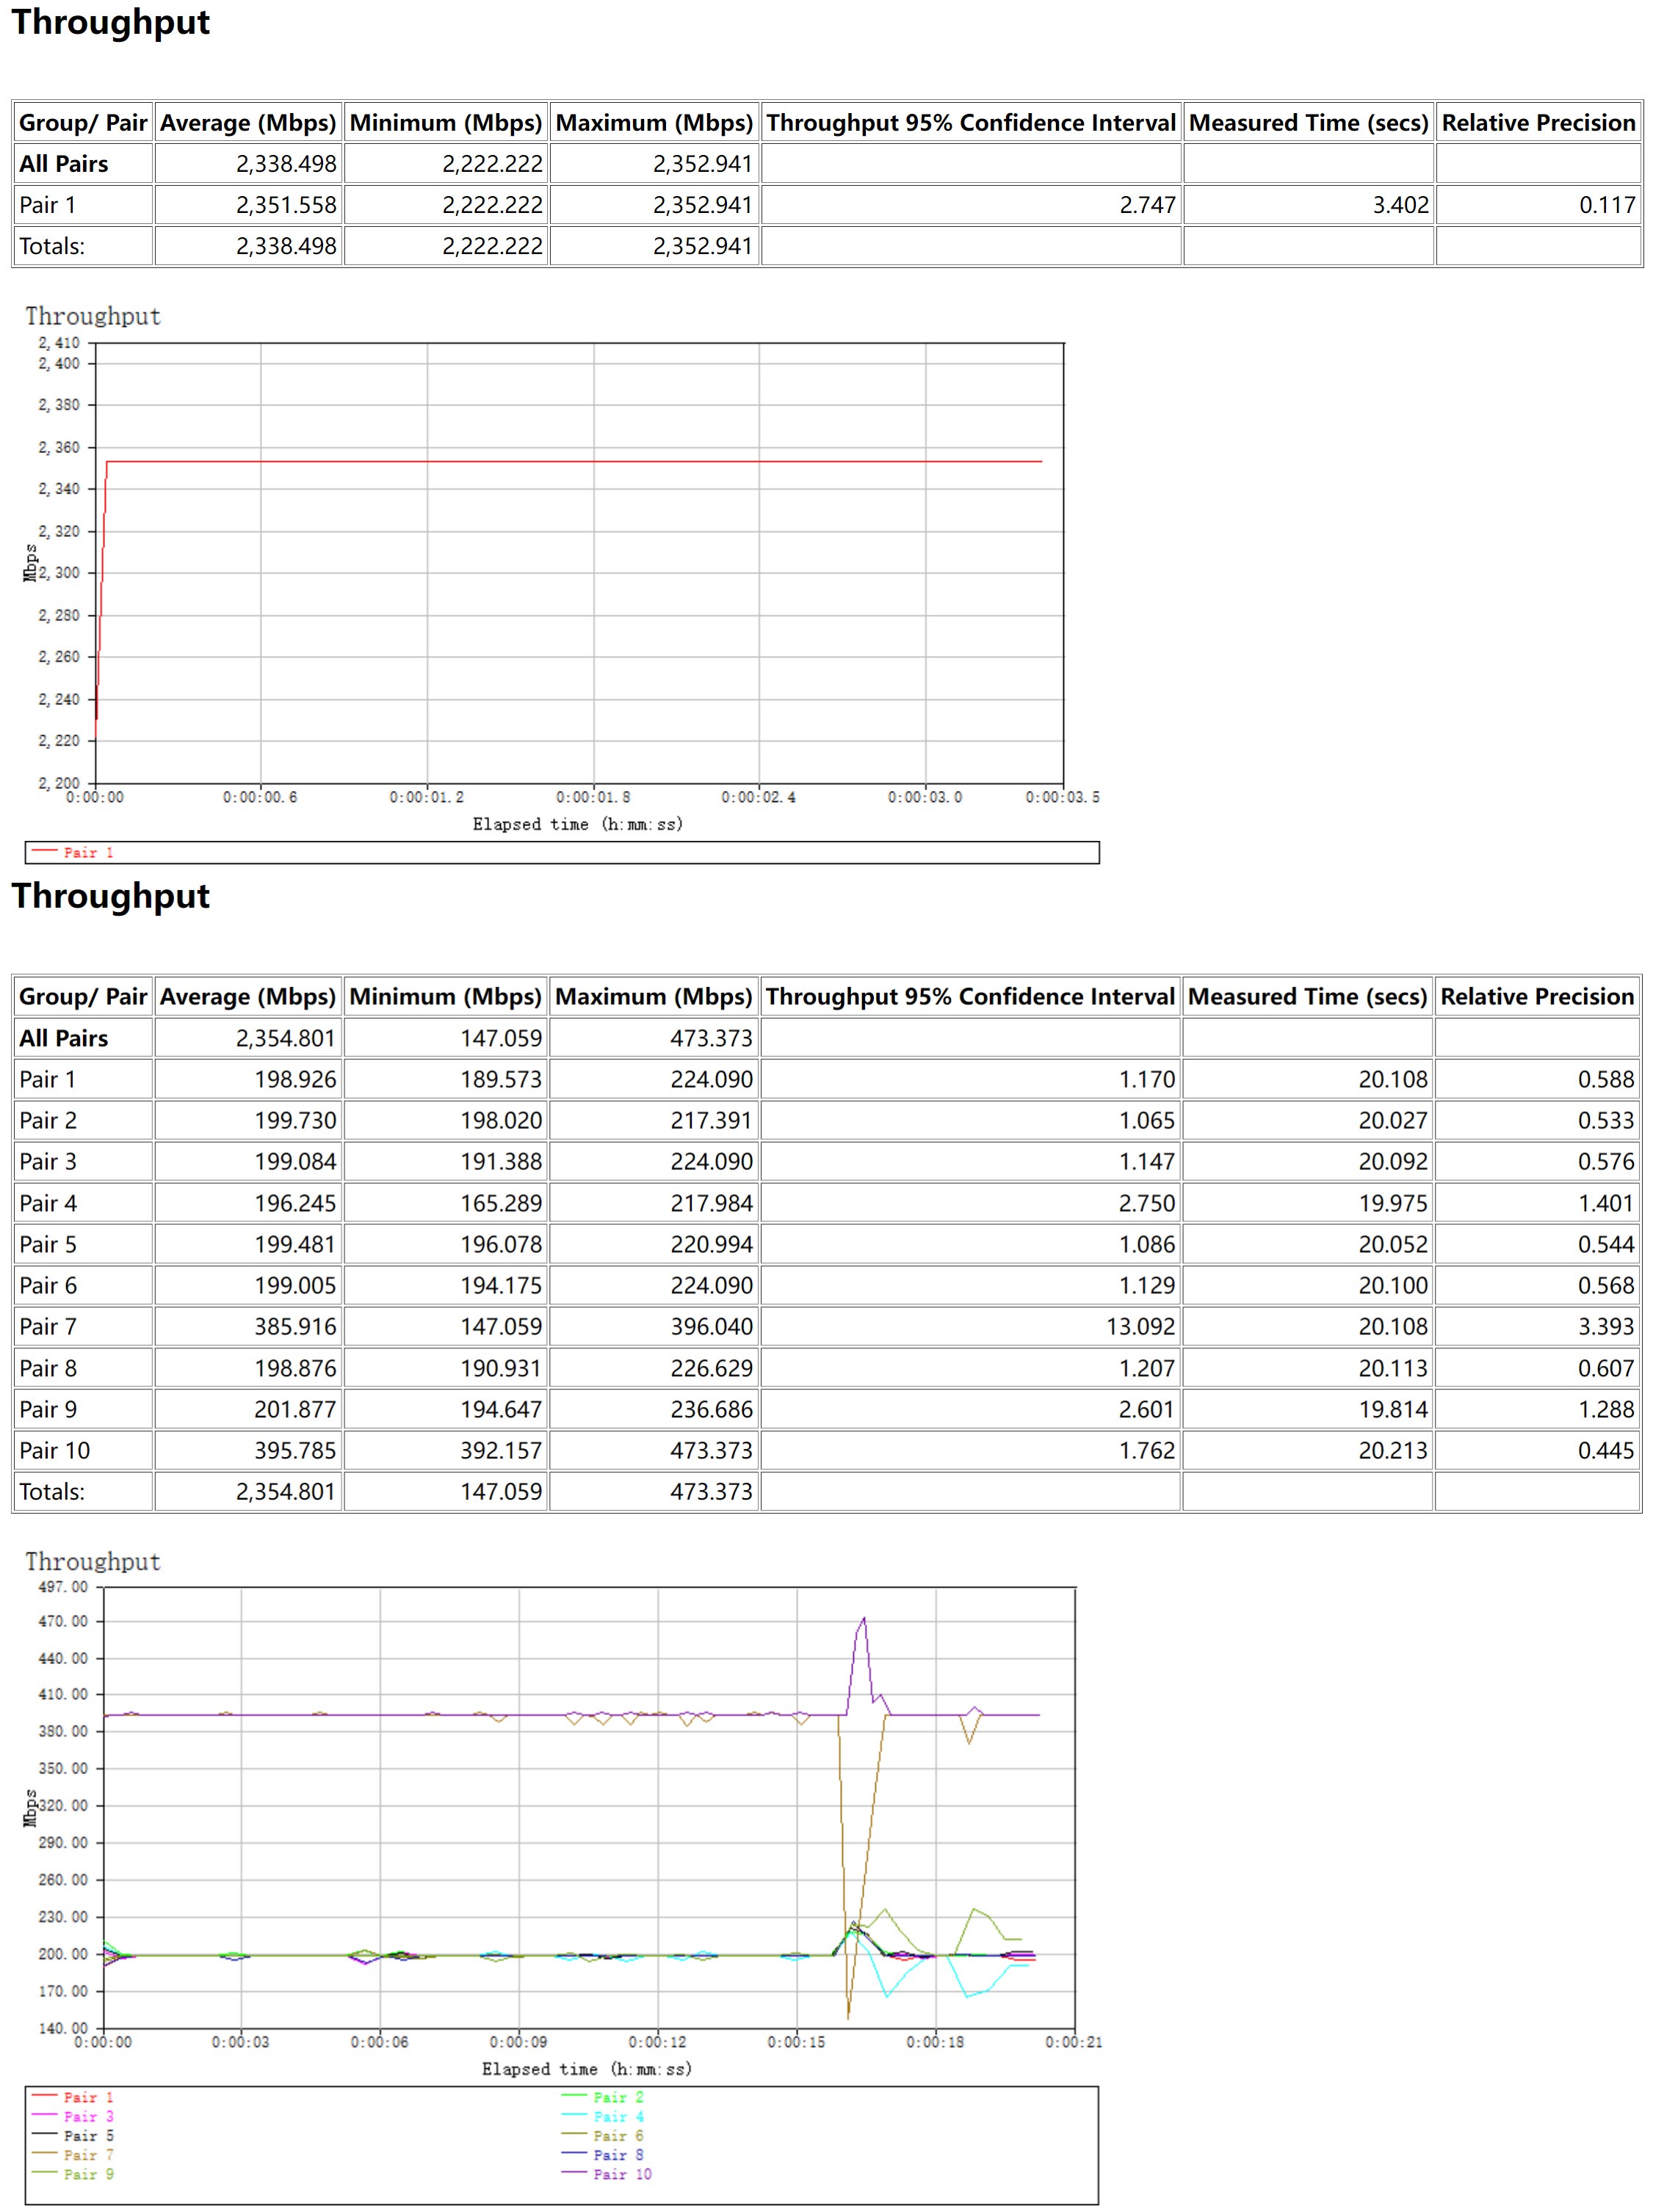1653x2212 pixels.
Task: Select Pair 1 average 198.926
Action: 295,1079
